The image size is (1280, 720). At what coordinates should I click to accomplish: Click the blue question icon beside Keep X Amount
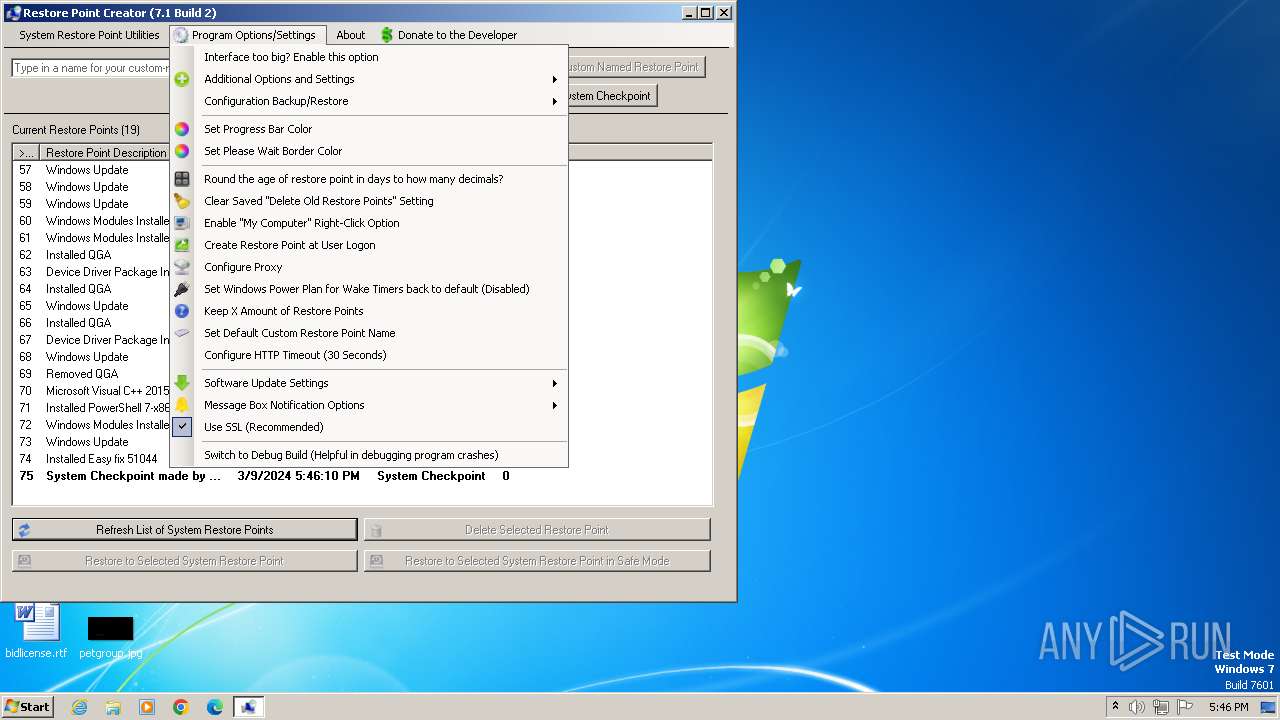click(x=182, y=311)
